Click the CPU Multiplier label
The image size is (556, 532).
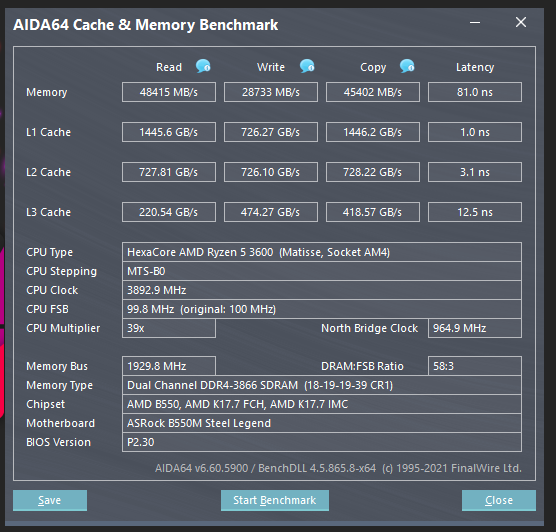point(63,328)
